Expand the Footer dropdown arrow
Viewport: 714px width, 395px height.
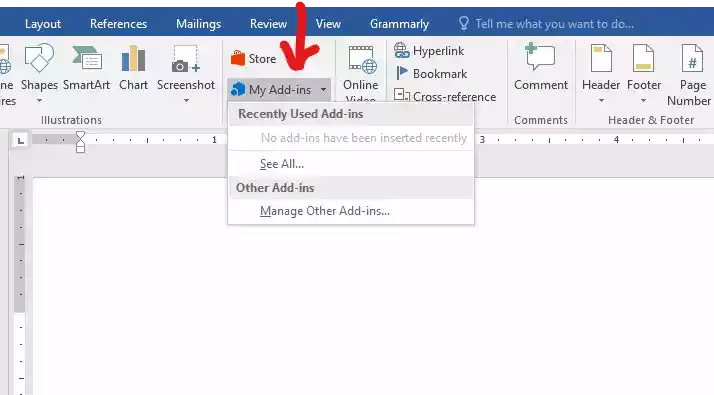[x=643, y=100]
